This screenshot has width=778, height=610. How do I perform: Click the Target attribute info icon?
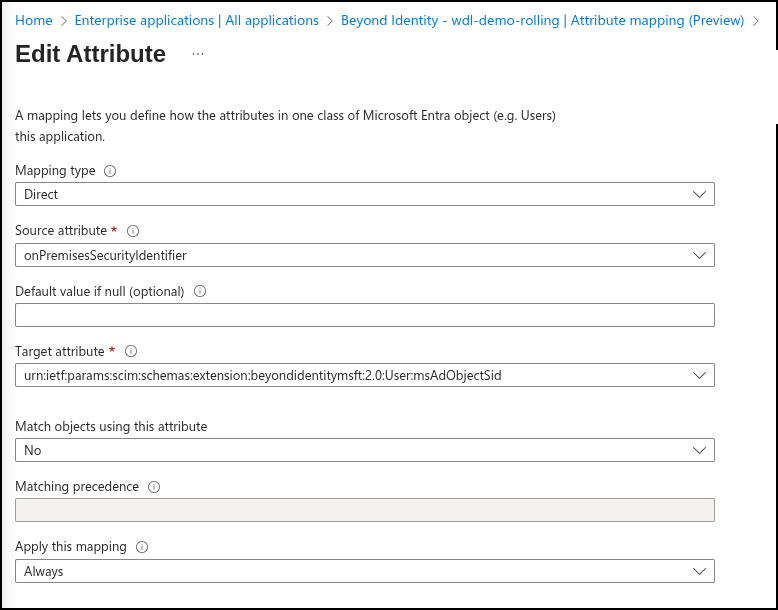(x=131, y=352)
